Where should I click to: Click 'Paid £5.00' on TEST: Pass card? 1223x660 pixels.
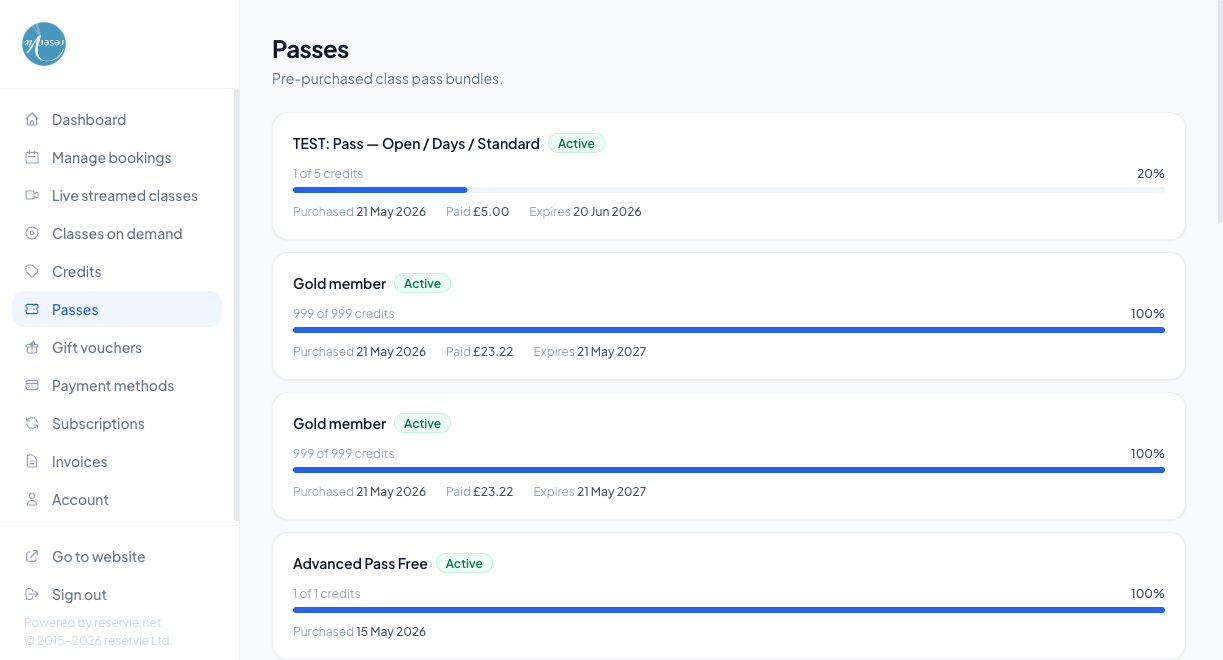(478, 212)
